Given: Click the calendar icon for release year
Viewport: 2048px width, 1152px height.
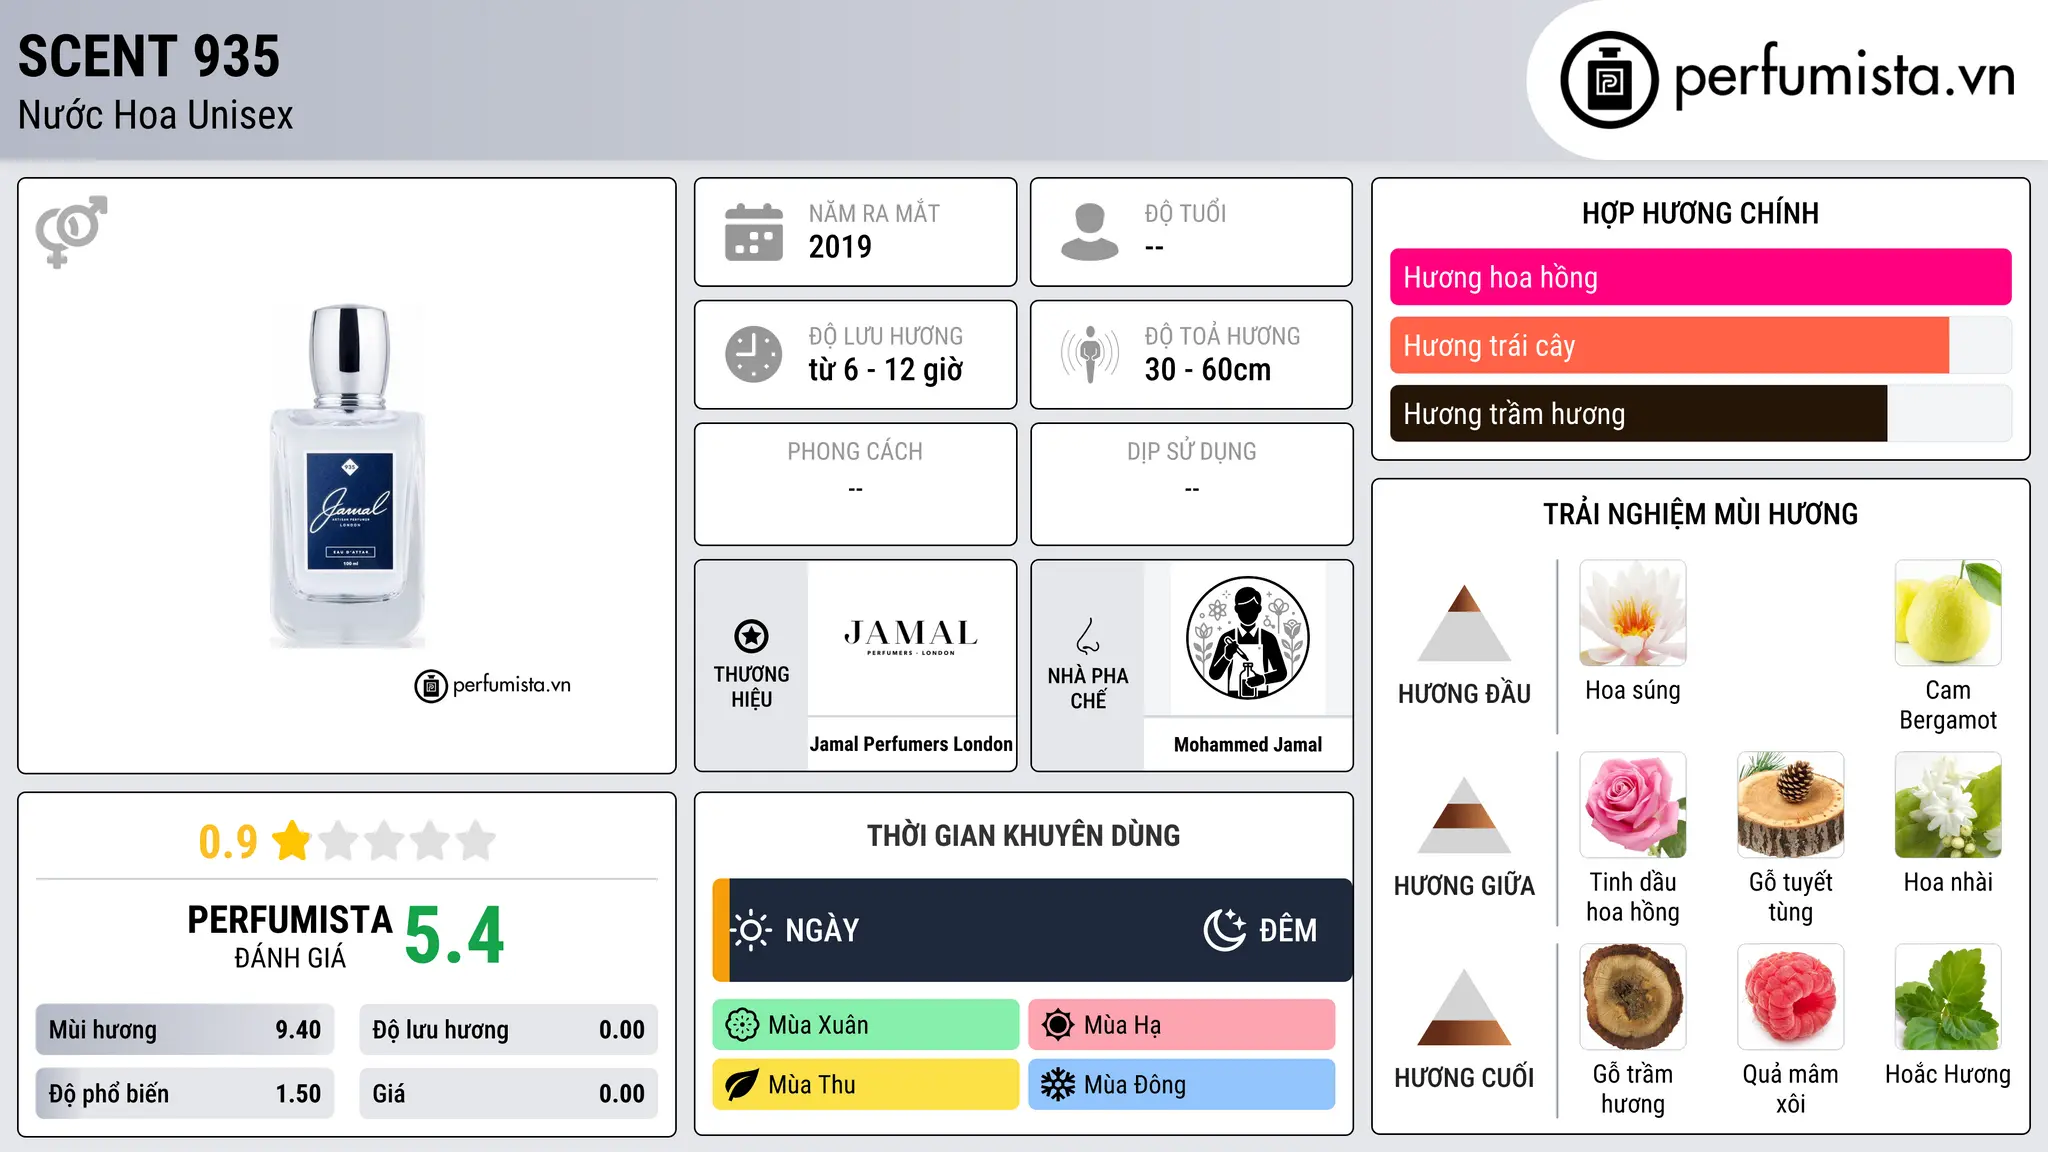Looking at the screenshot, I should (x=754, y=232).
